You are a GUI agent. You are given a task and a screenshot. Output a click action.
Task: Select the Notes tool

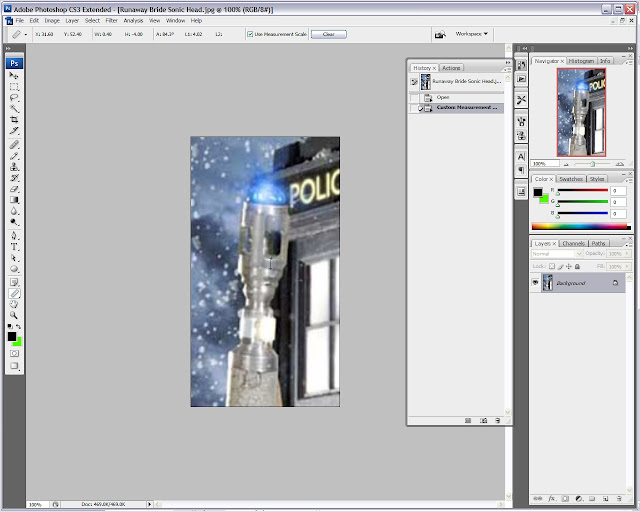14,282
